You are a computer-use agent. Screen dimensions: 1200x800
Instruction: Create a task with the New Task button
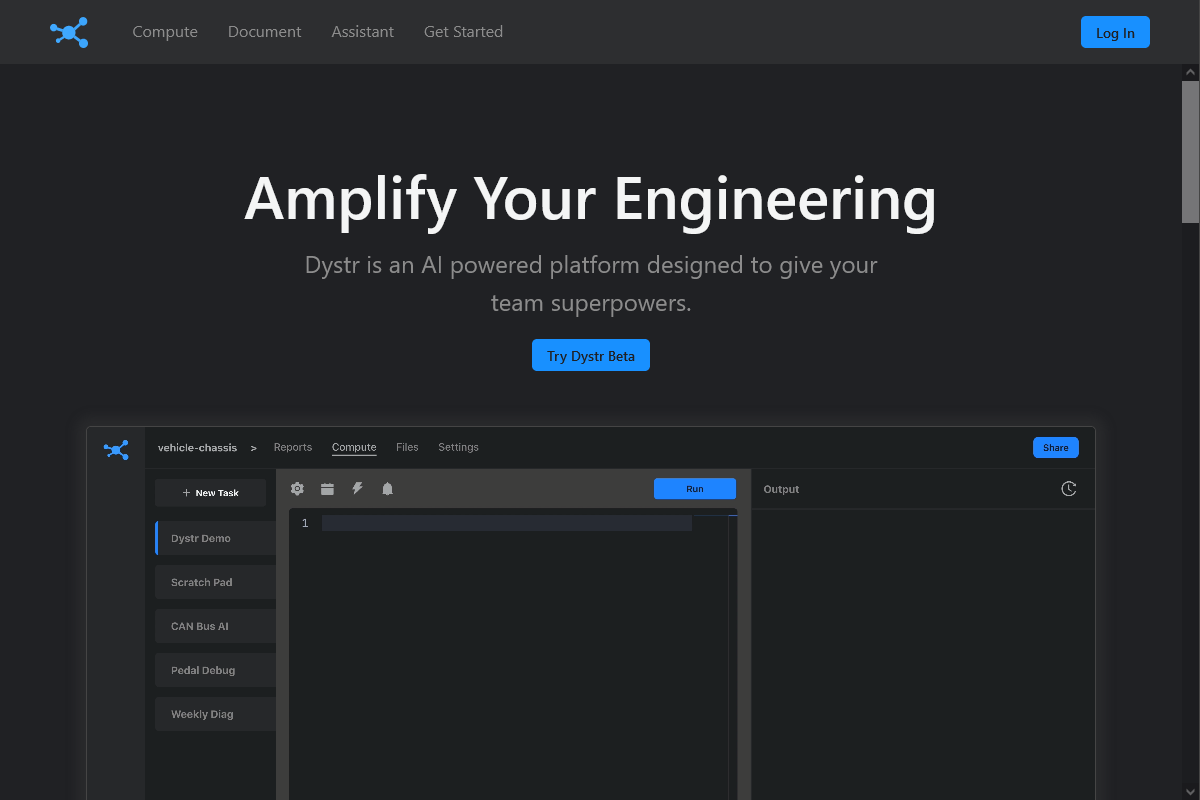click(210, 492)
